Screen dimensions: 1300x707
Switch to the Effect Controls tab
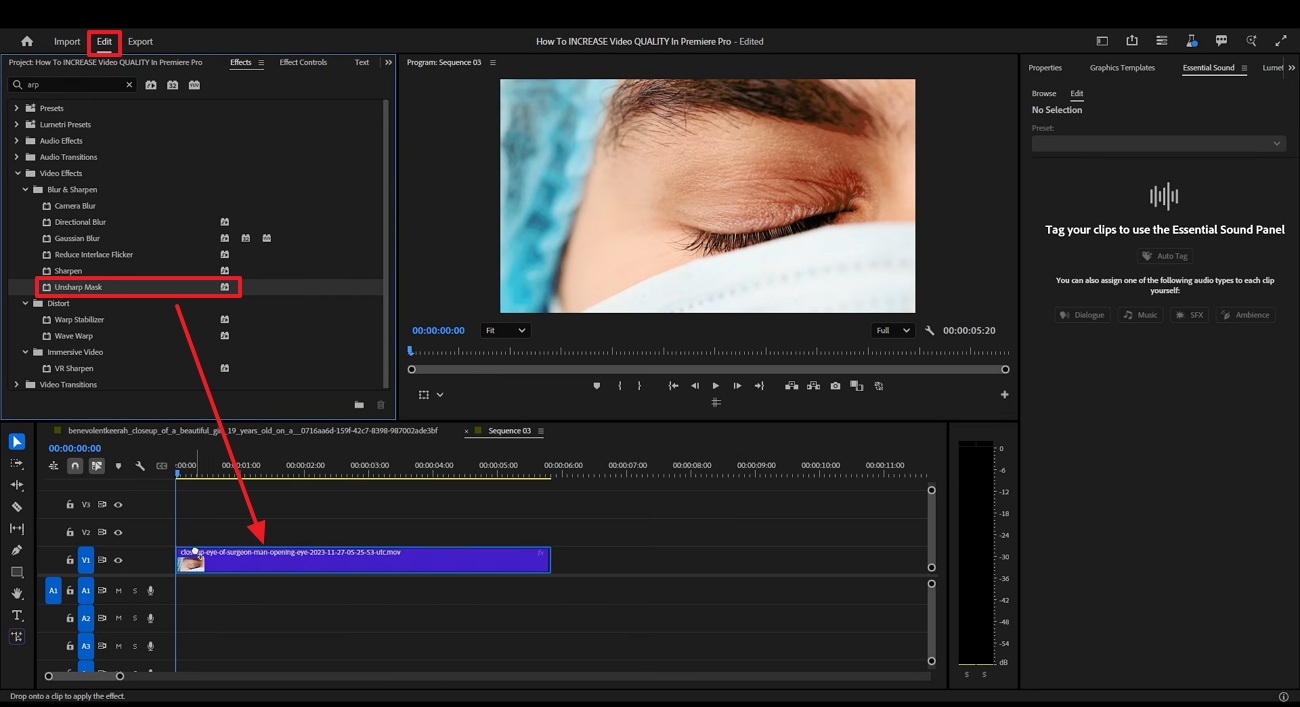coord(303,62)
